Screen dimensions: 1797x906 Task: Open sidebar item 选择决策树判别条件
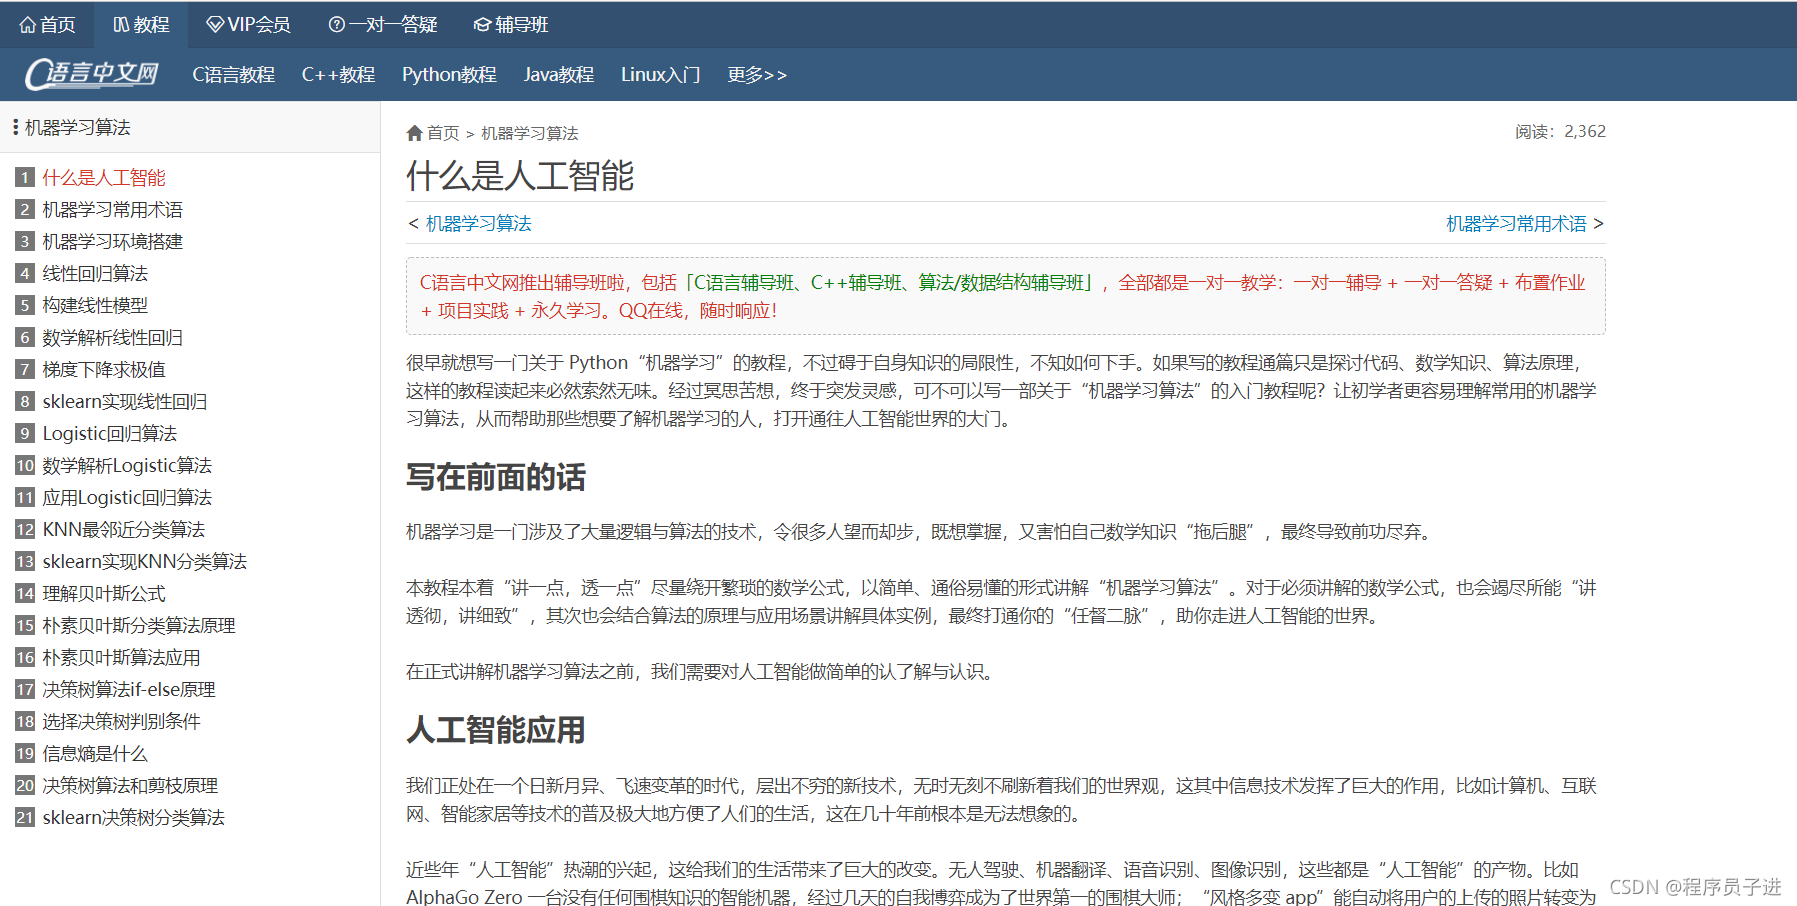coord(121,721)
